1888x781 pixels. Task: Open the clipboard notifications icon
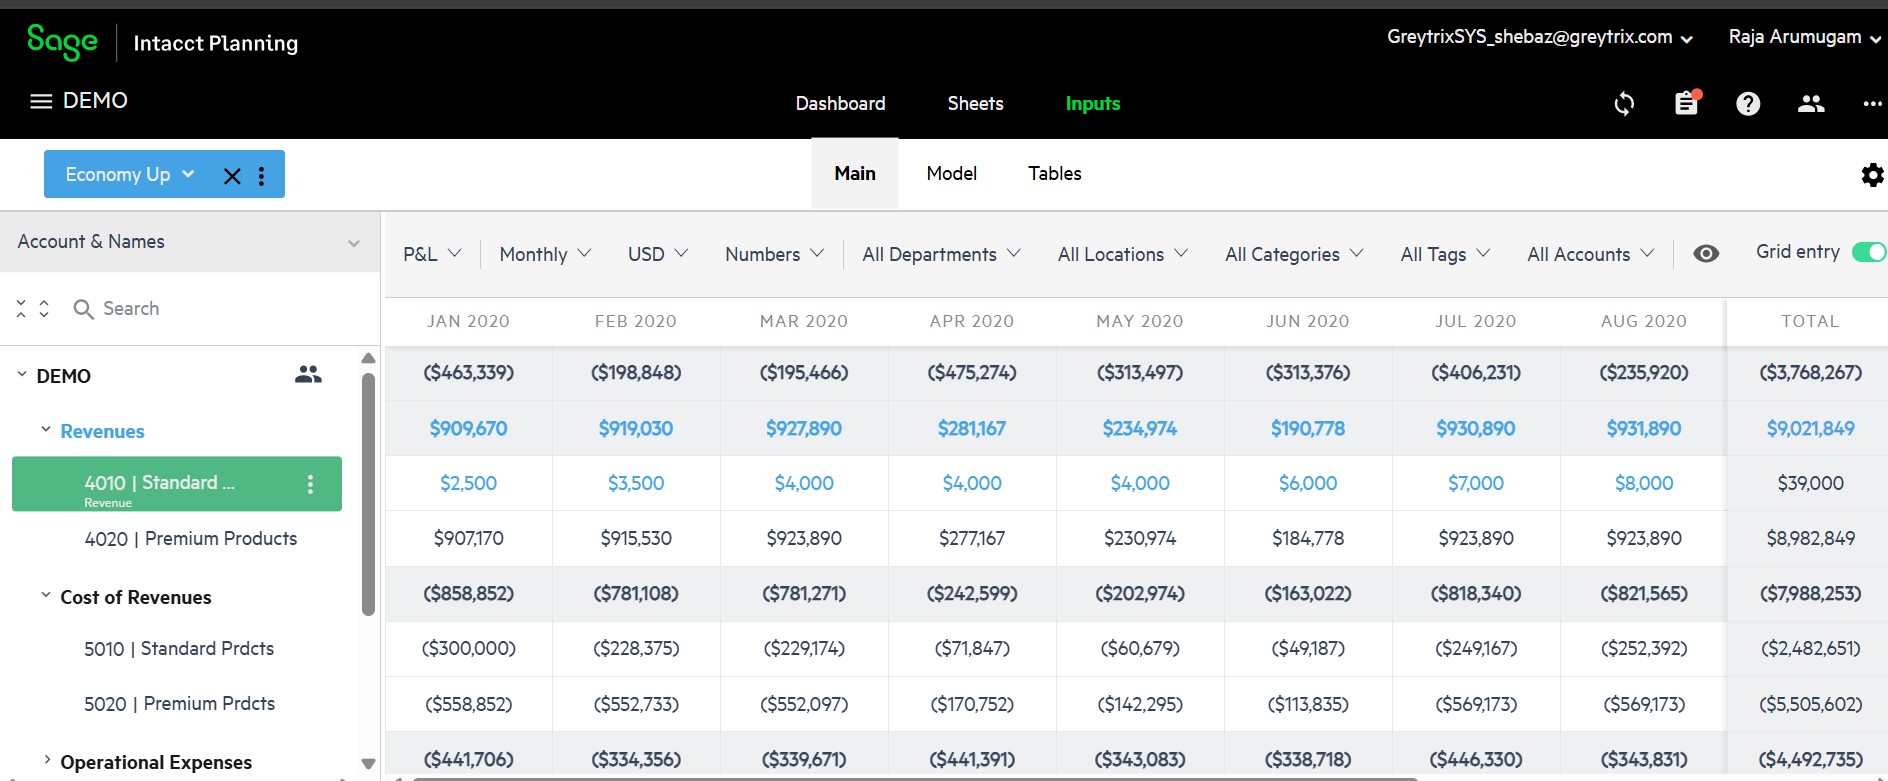pos(1686,104)
